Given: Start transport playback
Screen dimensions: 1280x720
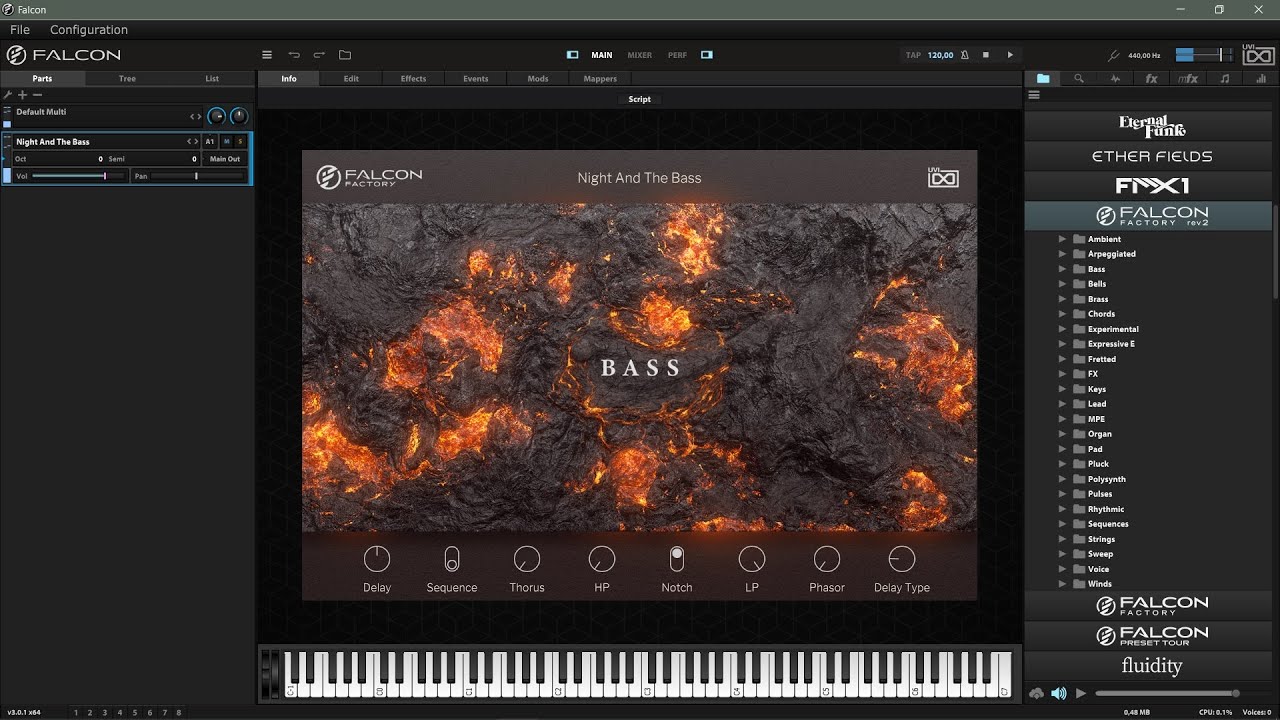Looking at the screenshot, I should point(1010,55).
